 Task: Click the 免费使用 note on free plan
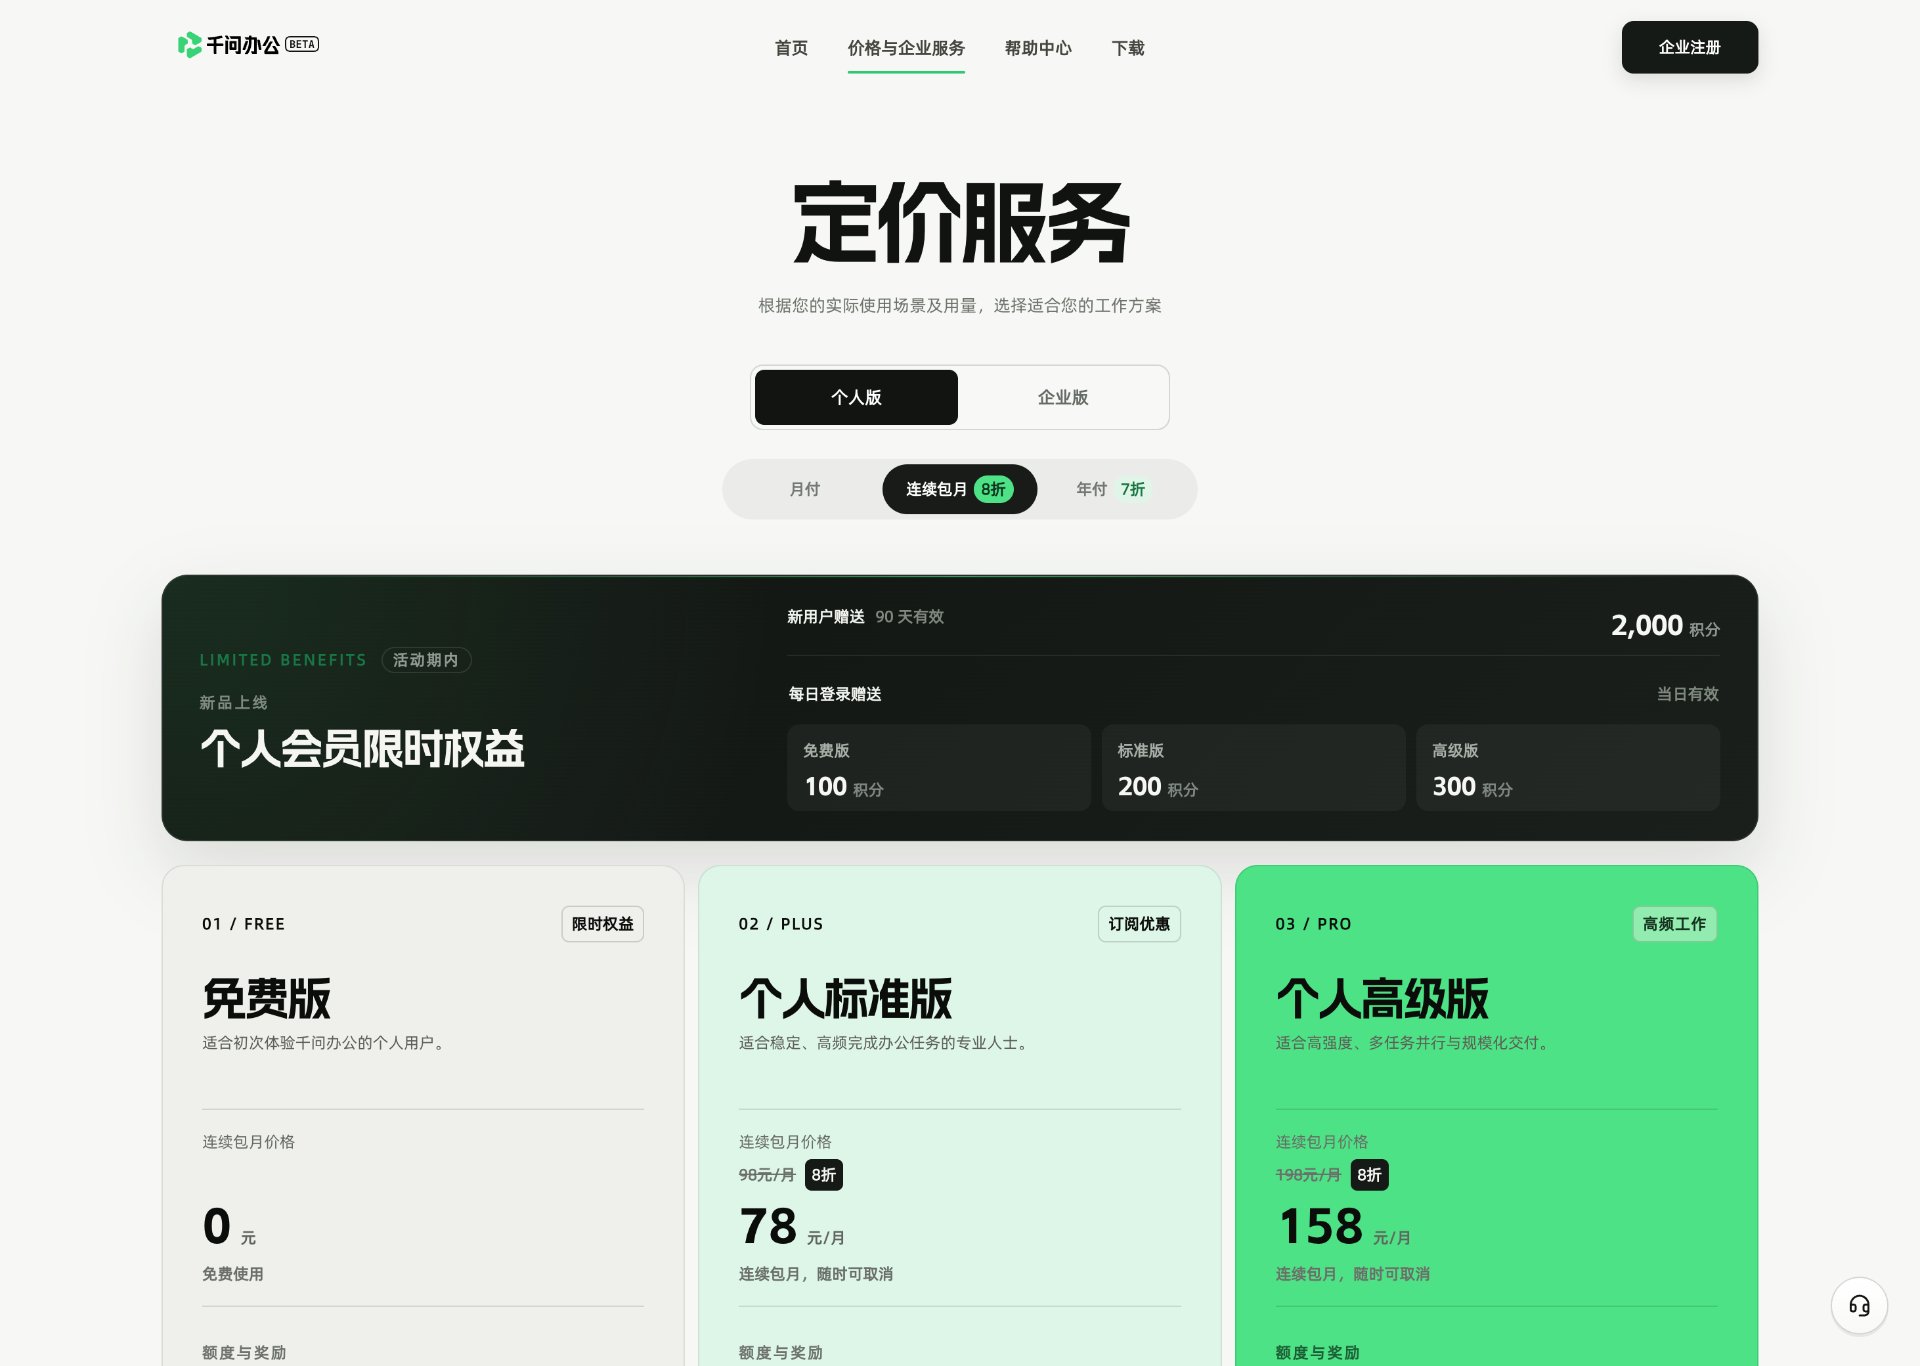click(233, 1274)
